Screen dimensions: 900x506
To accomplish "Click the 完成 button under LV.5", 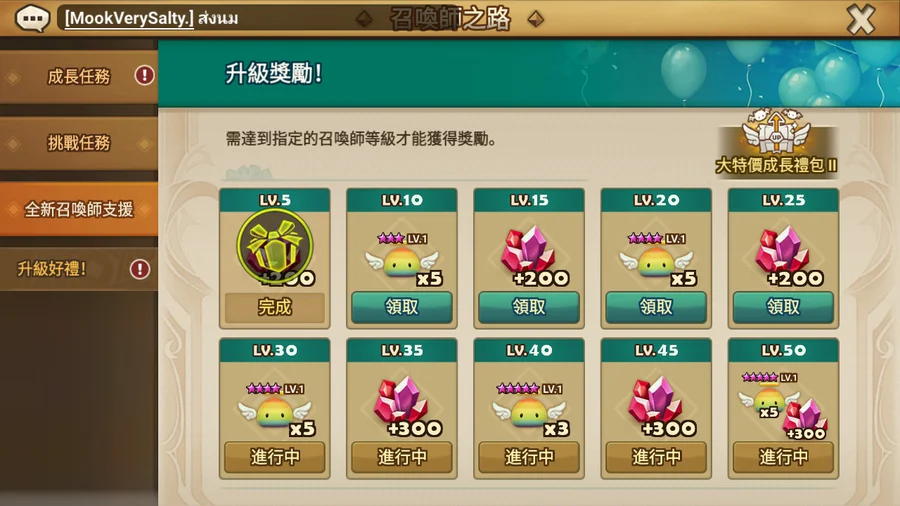I will (275, 308).
